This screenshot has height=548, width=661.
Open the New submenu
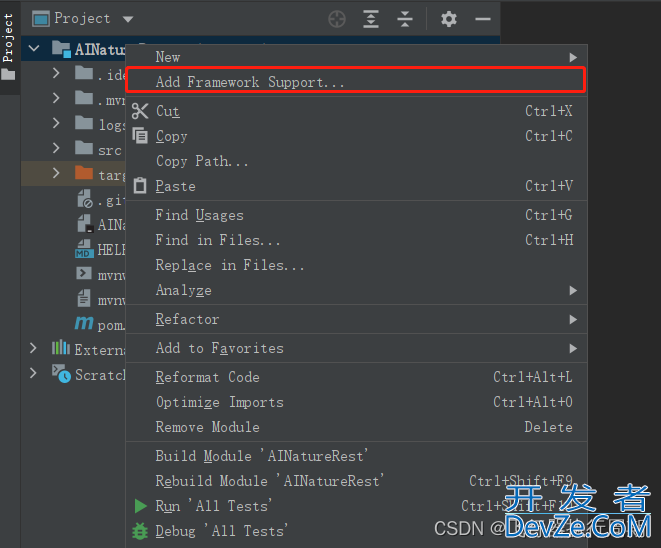pyautogui.click(x=356, y=57)
